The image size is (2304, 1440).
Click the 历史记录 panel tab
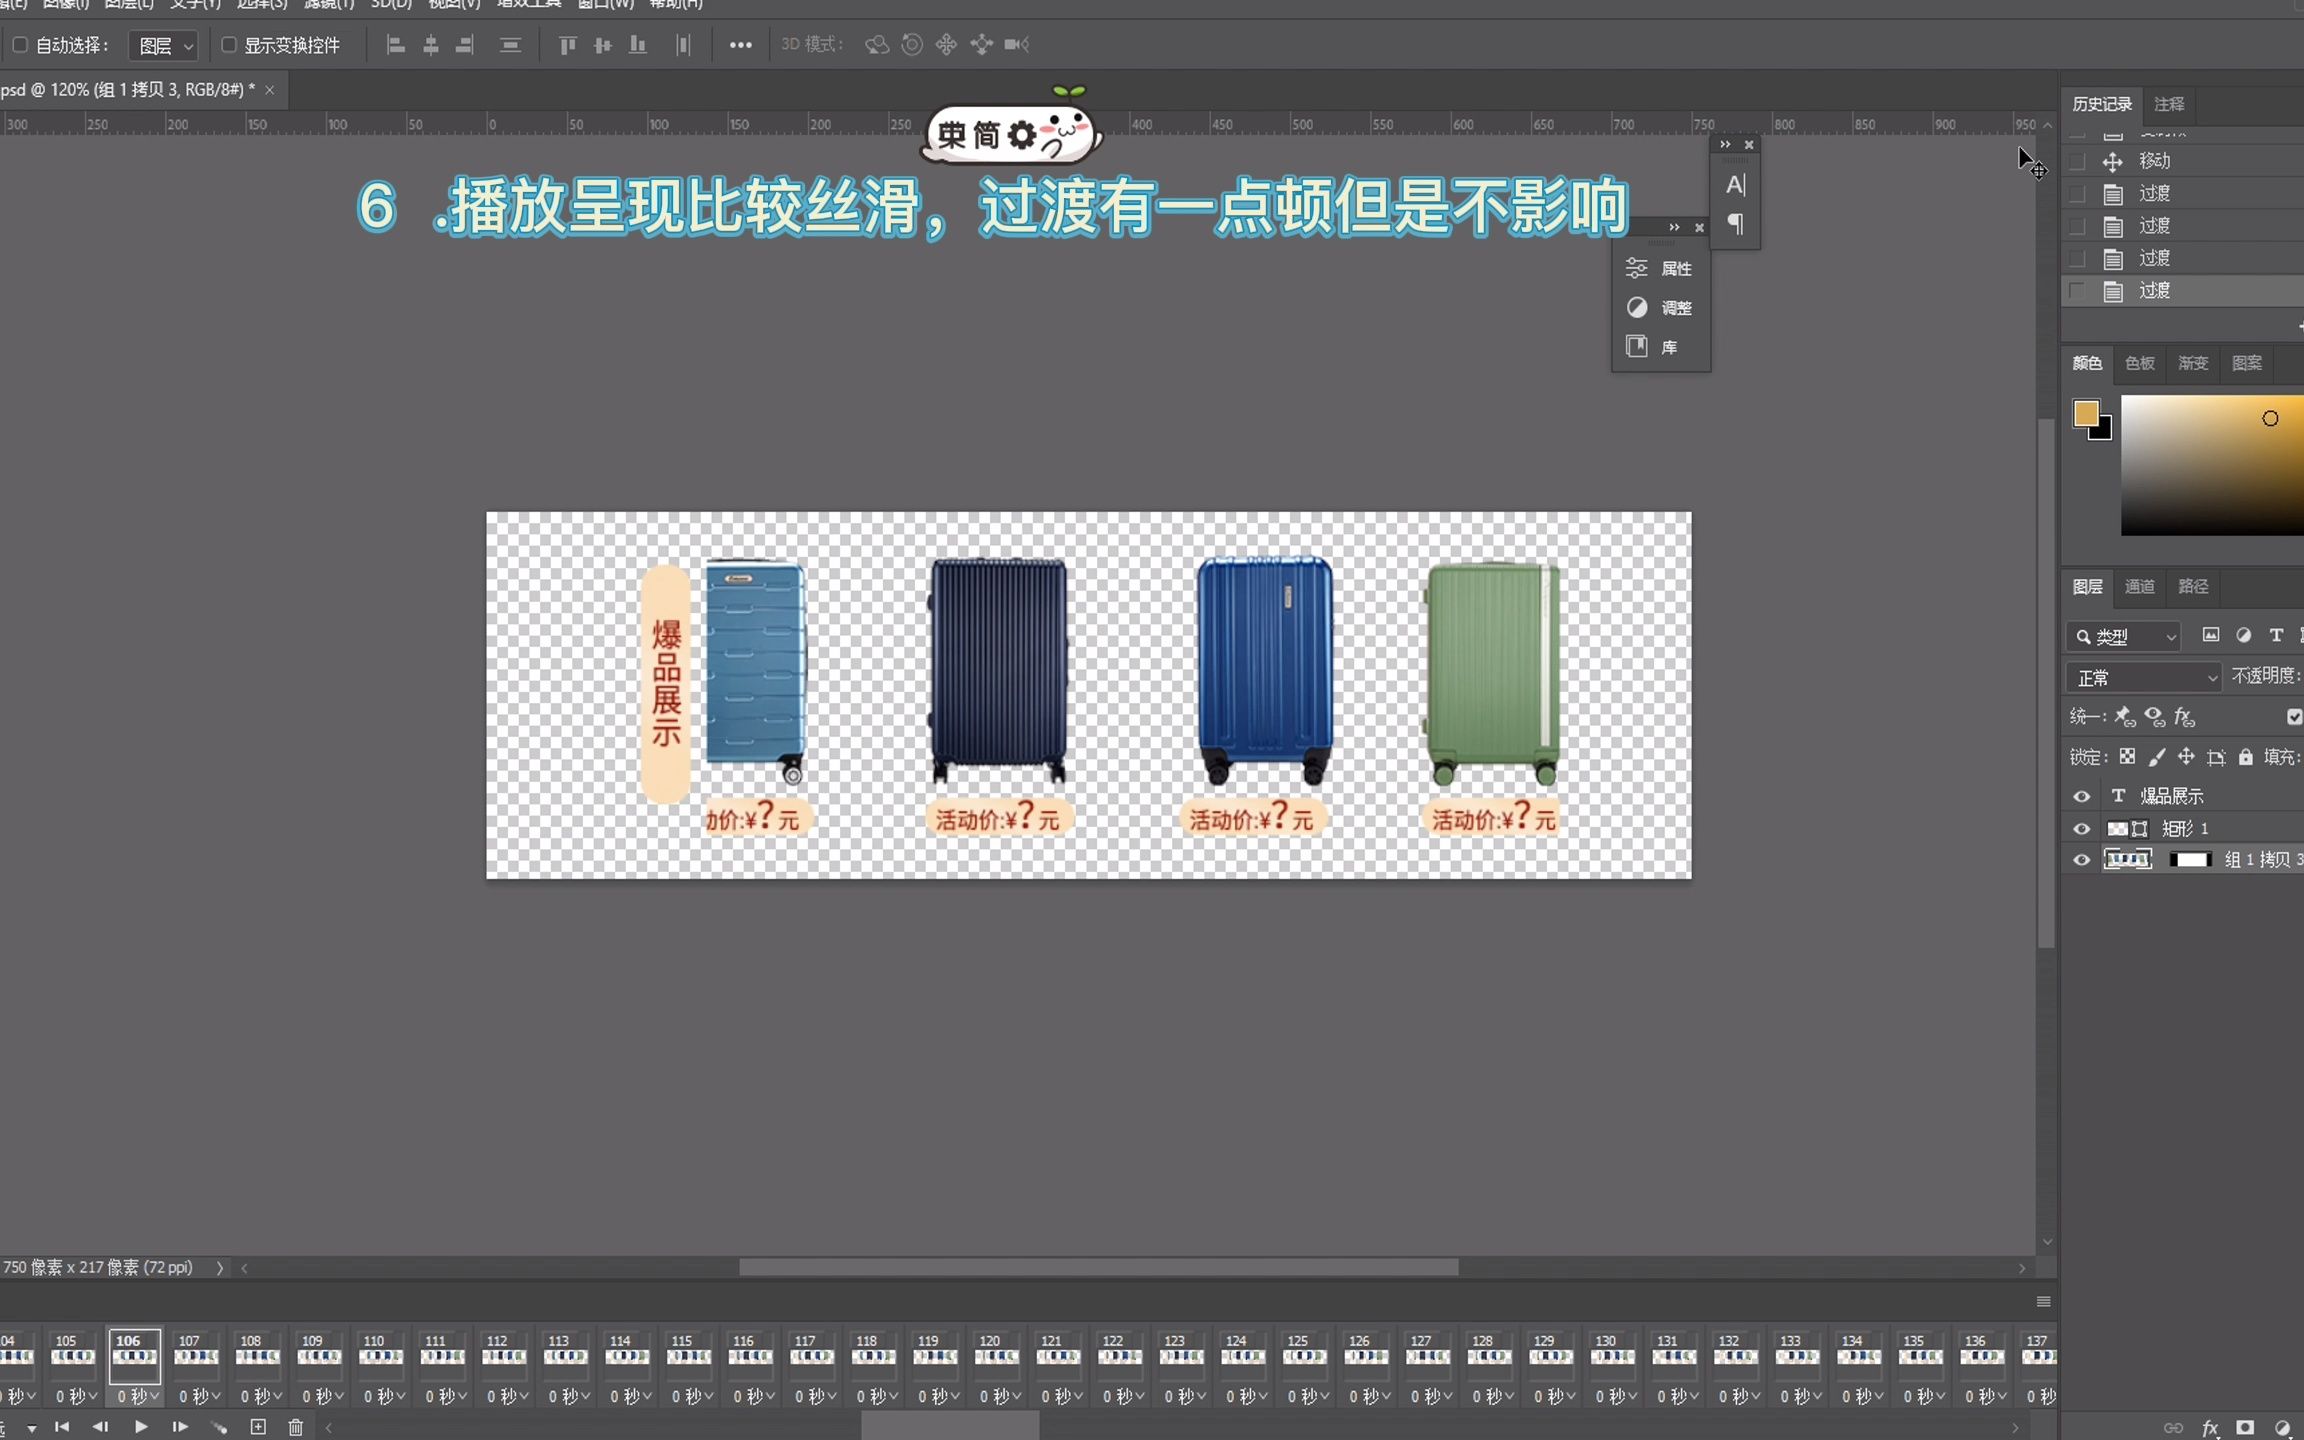click(x=2101, y=103)
